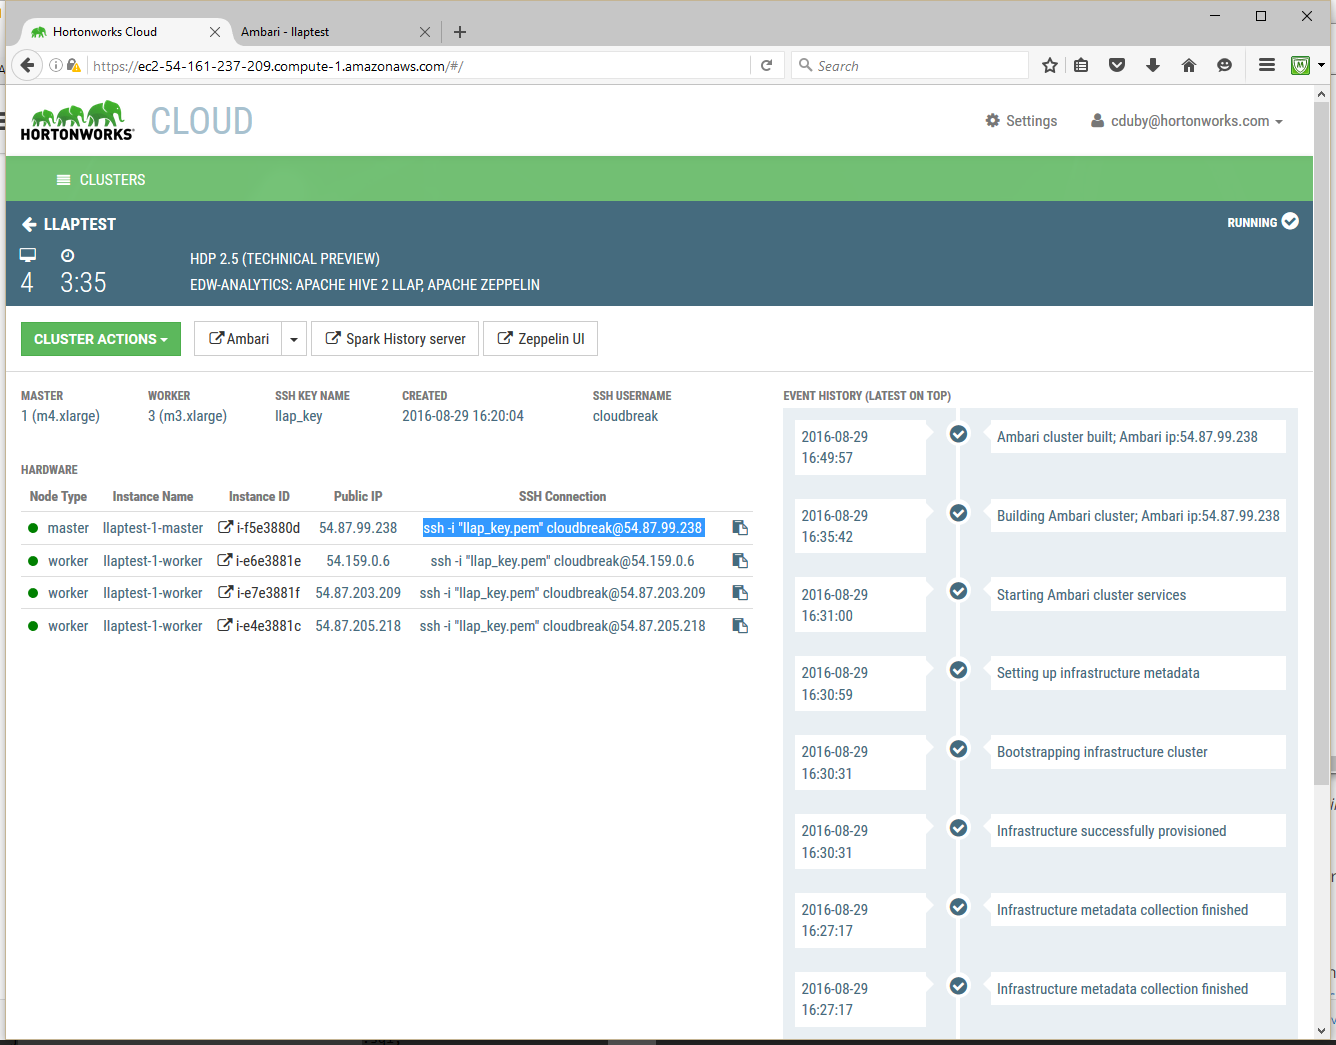
Task: Click the back arrow next to LLAPTEST
Action: pyautogui.click(x=29, y=224)
